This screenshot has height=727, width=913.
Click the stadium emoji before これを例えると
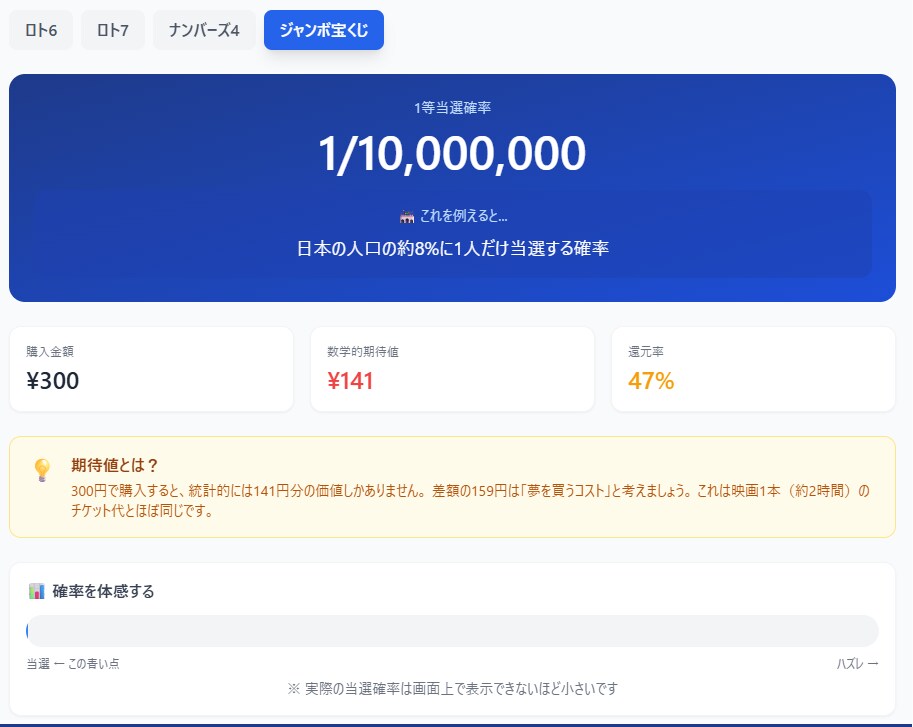(x=407, y=217)
